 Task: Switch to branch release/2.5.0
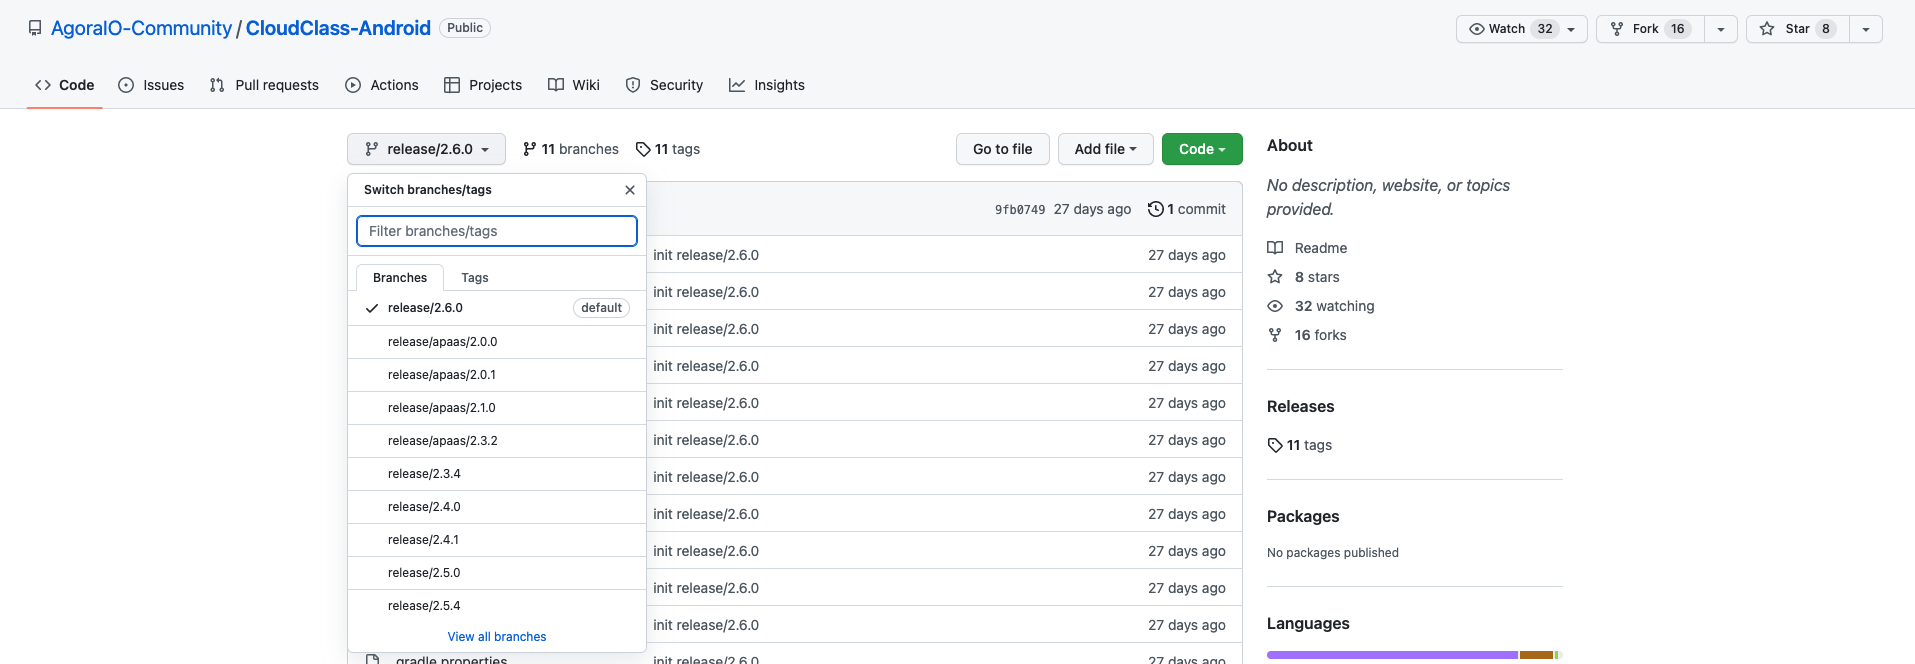coord(497,573)
